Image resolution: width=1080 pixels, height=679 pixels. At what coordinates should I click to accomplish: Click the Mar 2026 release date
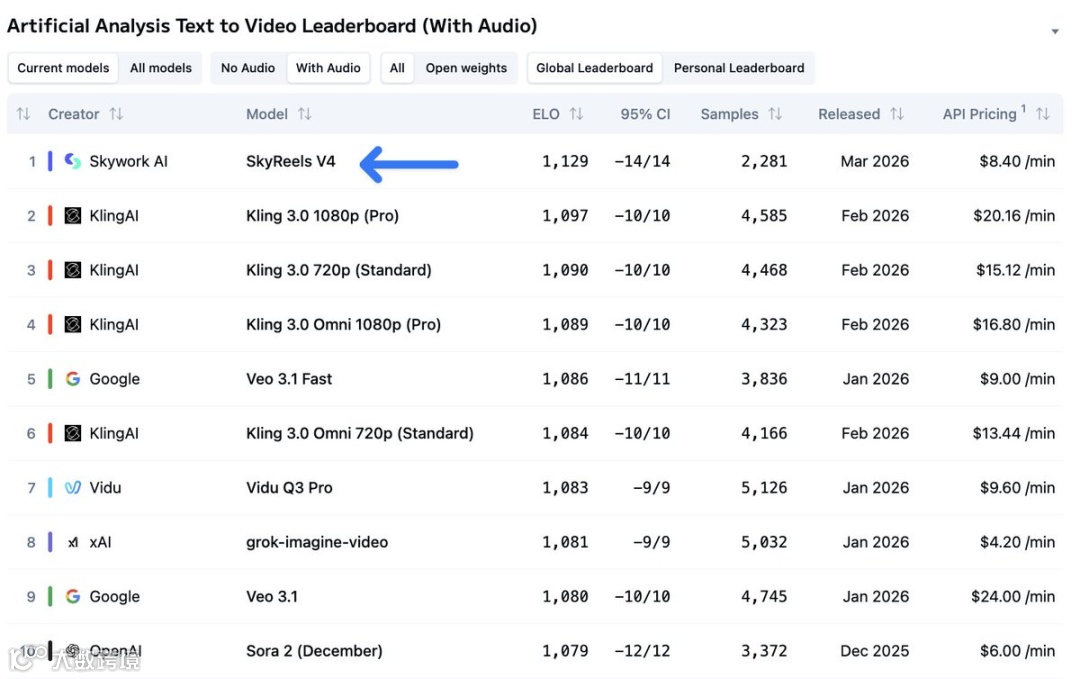[x=874, y=161]
